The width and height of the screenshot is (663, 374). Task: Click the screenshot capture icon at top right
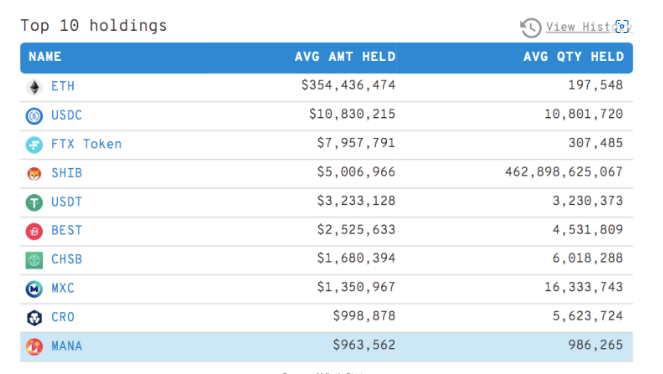622,26
